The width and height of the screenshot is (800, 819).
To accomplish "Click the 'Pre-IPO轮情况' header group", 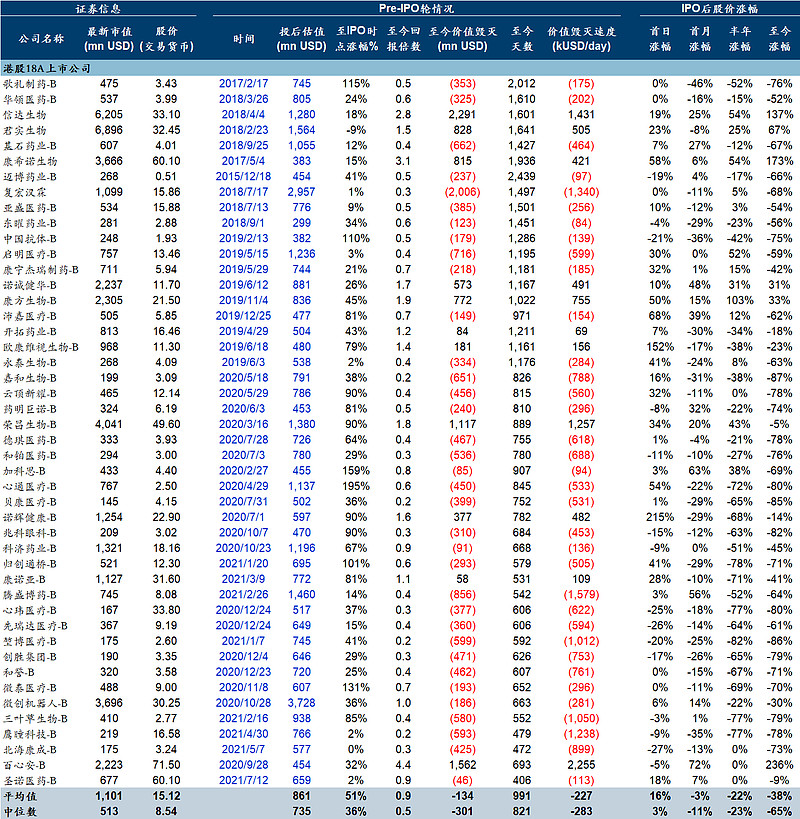I will point(416,8).
